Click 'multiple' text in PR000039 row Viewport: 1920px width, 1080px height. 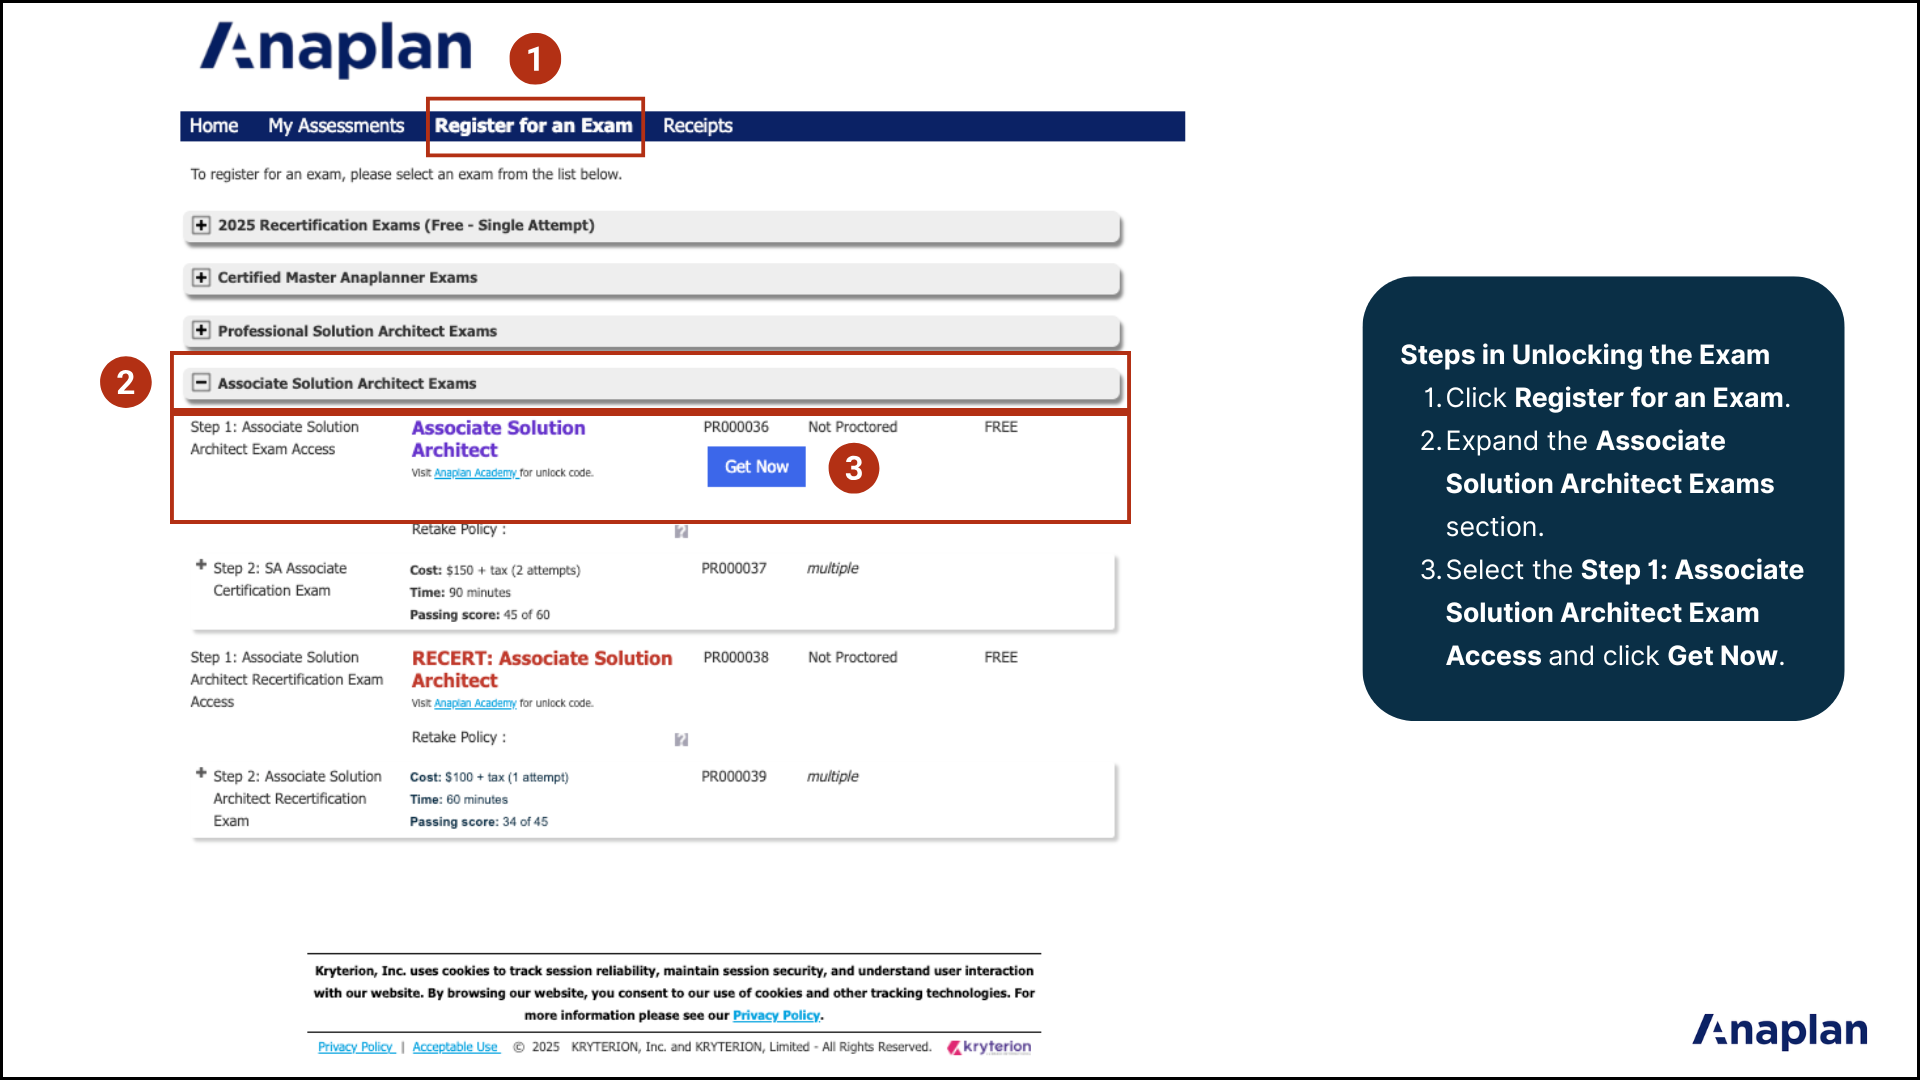click(833, 776)
